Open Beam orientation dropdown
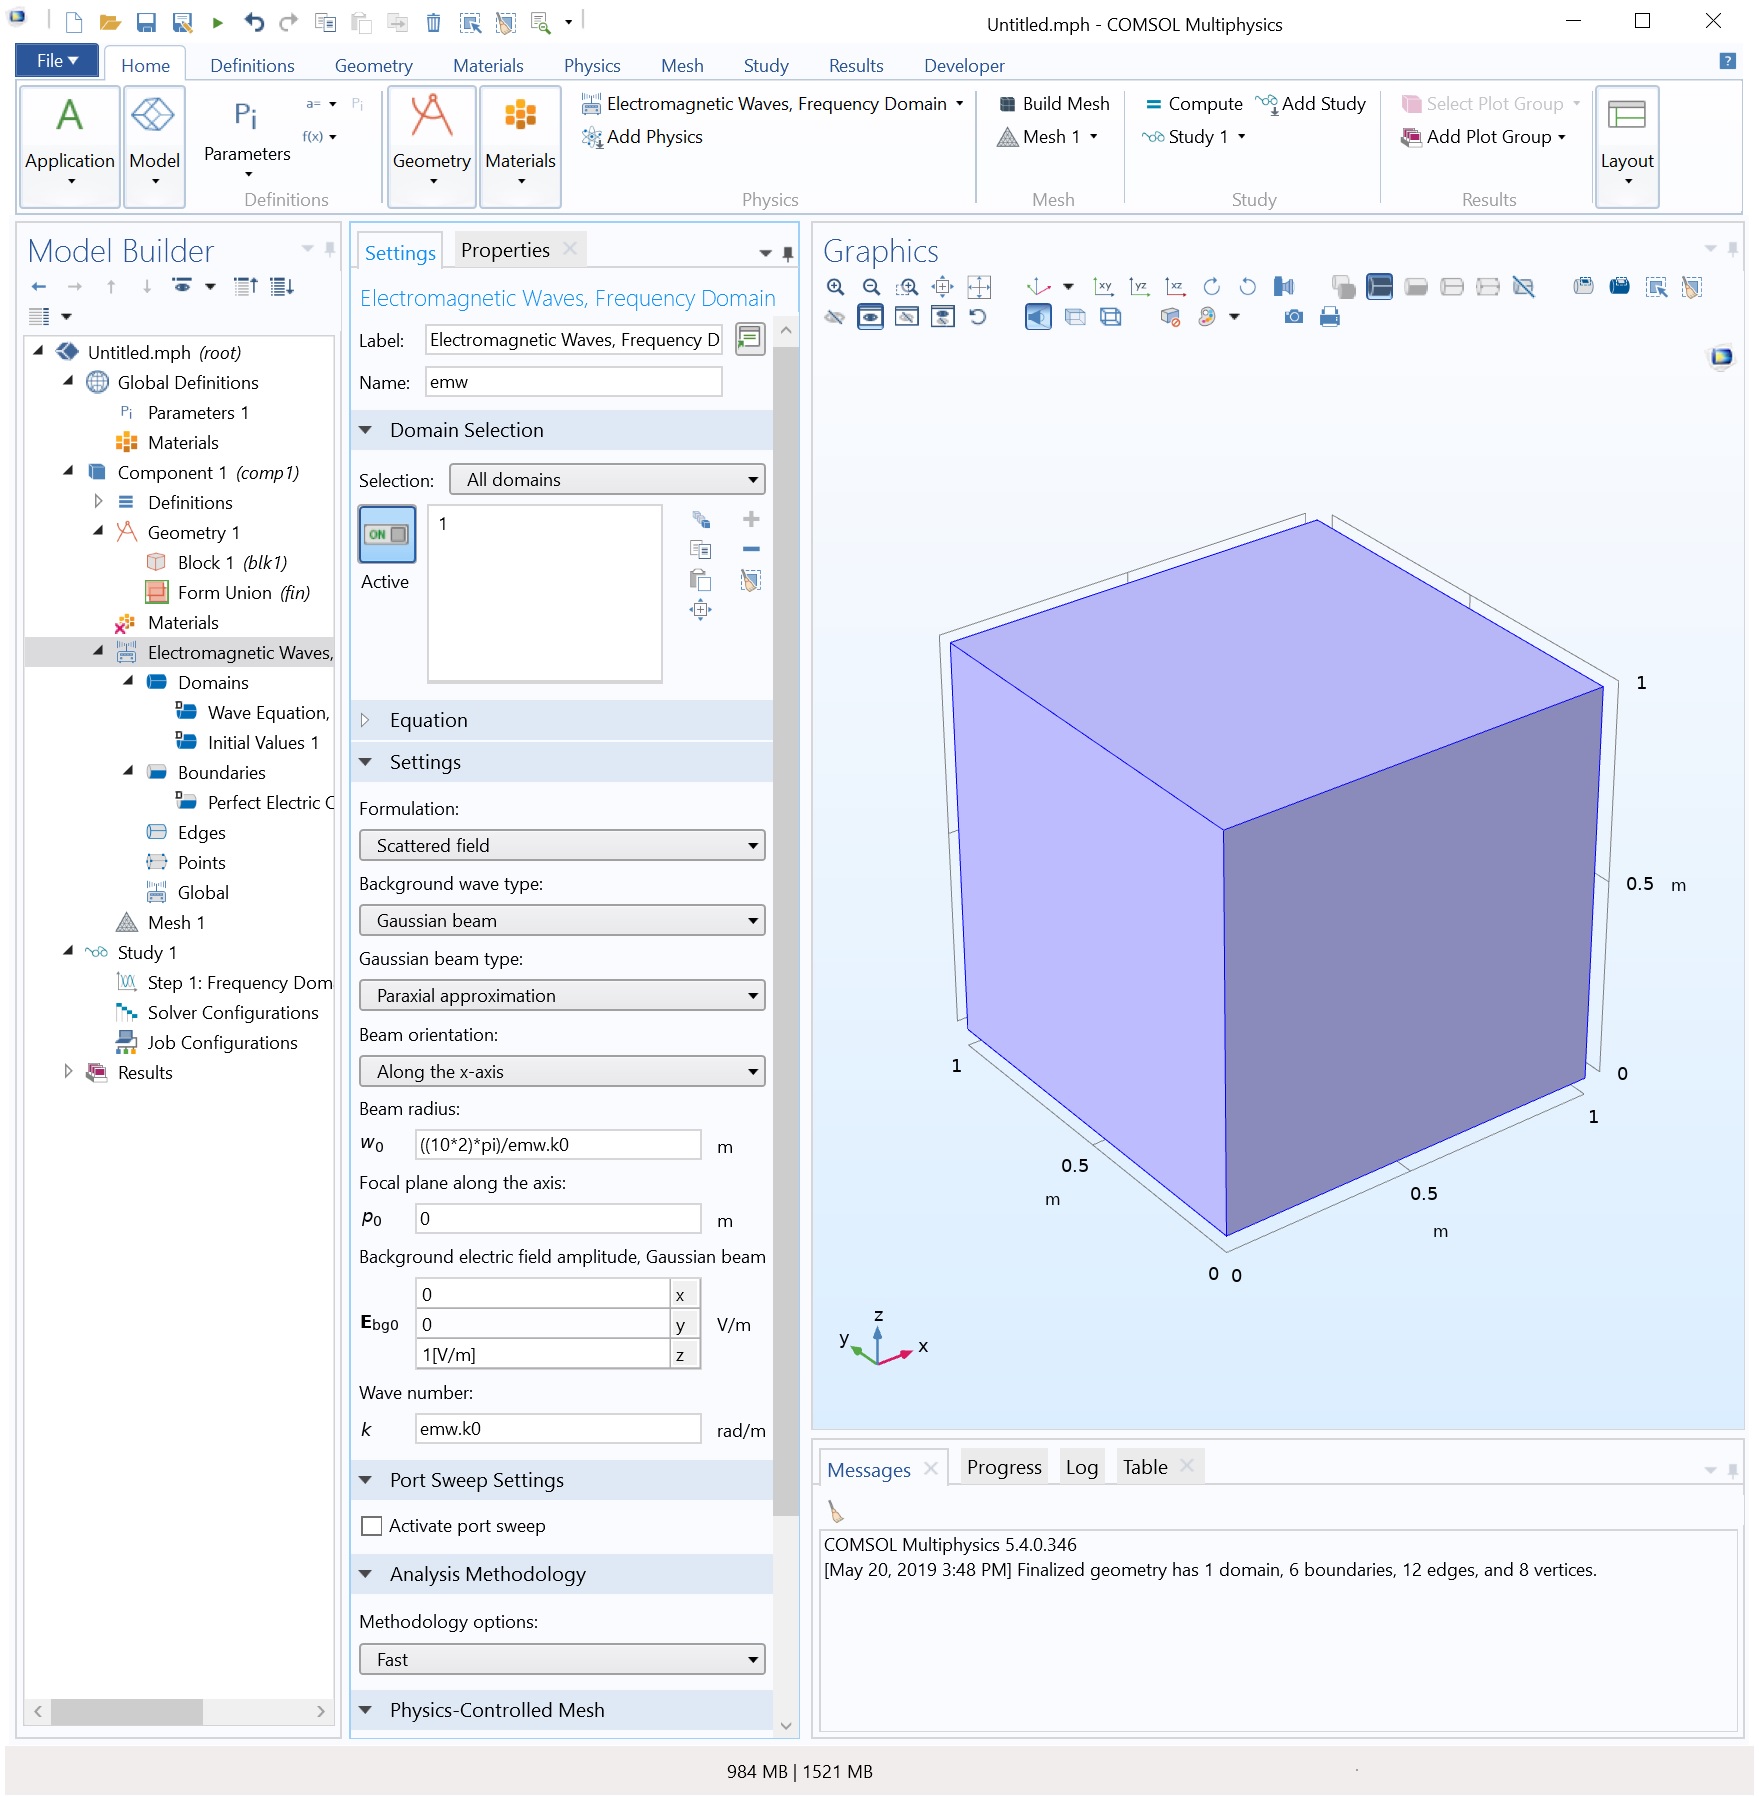This screenshot has width=1759, height=1796. (x=561, y=1072)
